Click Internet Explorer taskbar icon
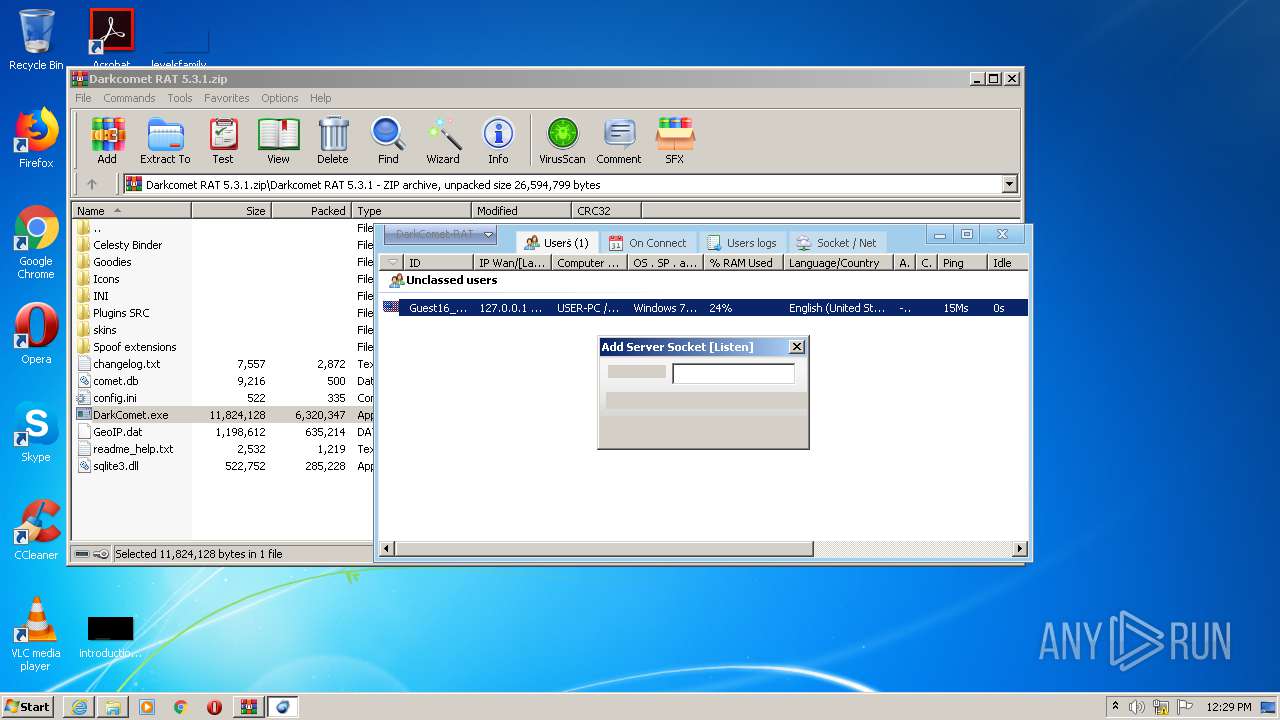This screenshot has width=1280, height=720. (x=79, y=707)
